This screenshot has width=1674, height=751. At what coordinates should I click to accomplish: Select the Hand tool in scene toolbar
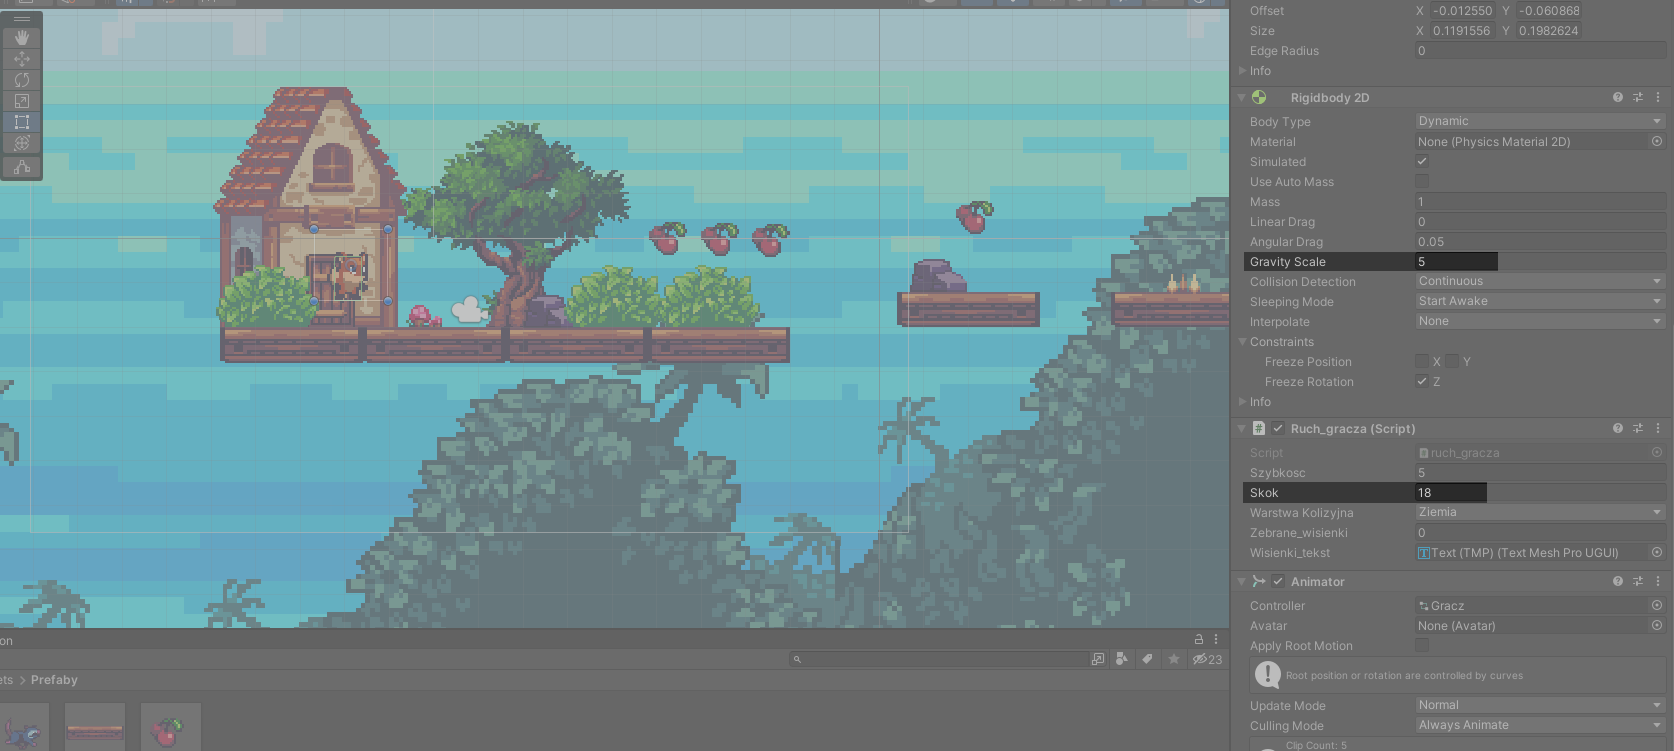22,38
